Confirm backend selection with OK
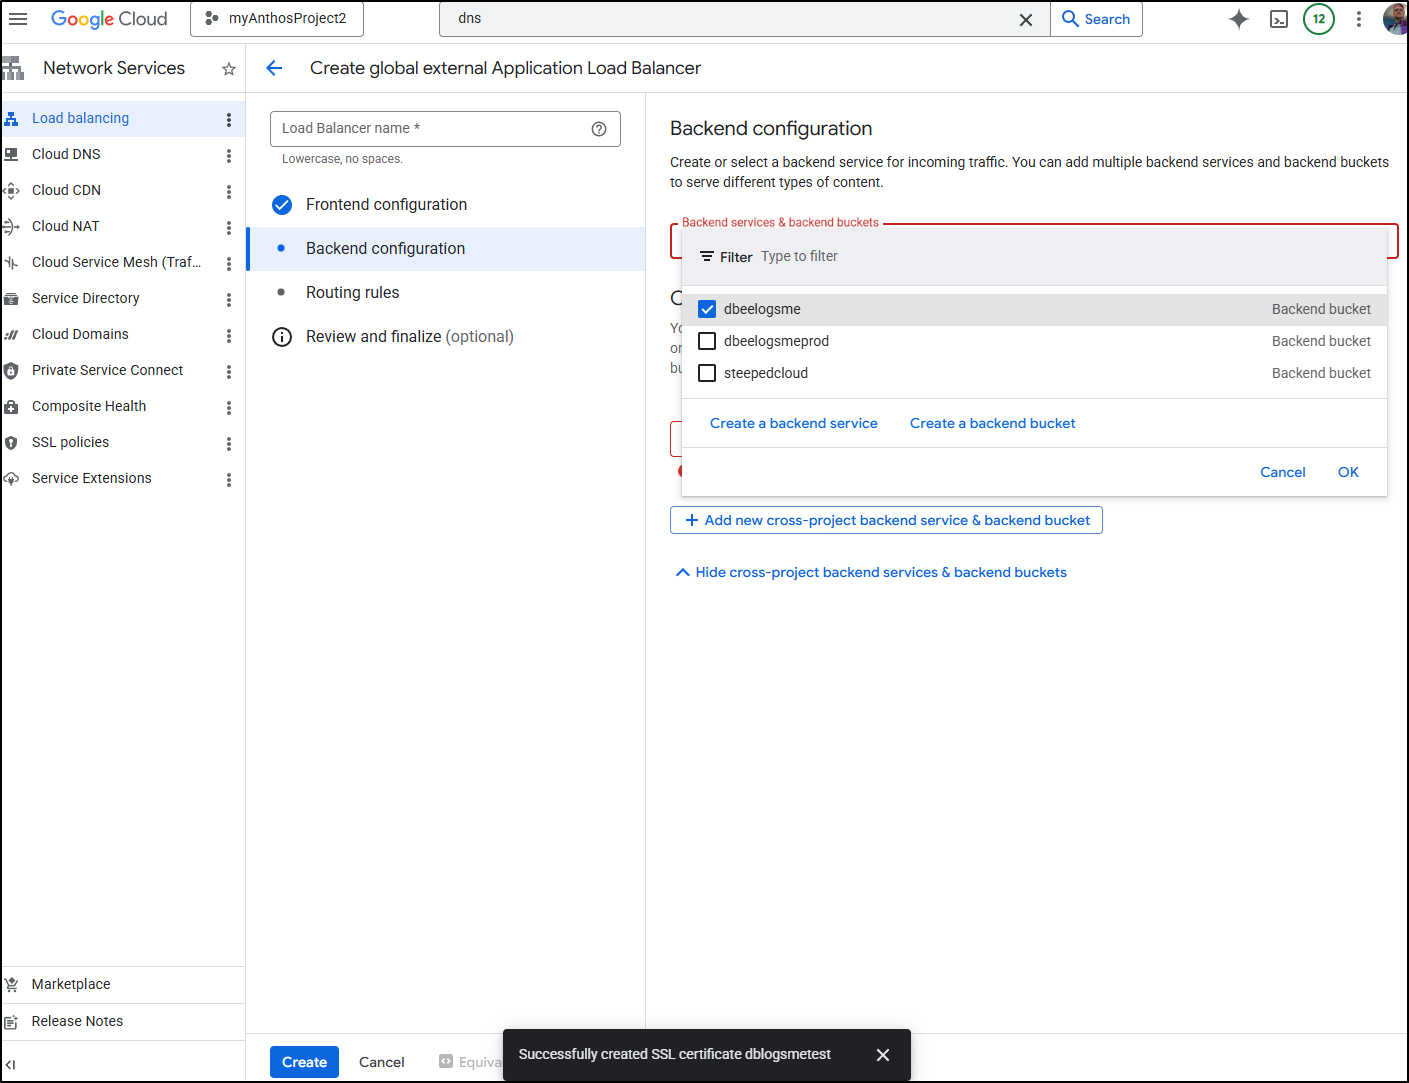 click(x=1348, y=472)
